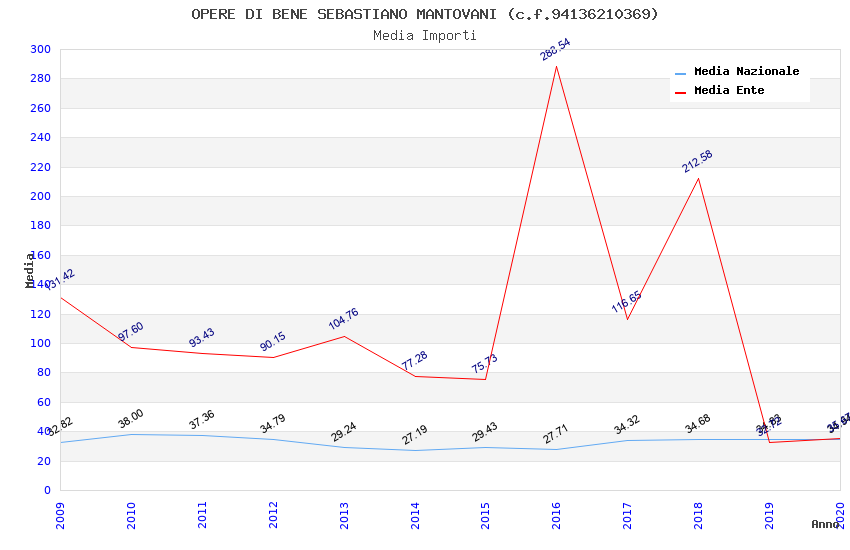This screenshot has width=850, height=550.
Task: Click the 75.73 data label
Action: coord(485,363)
